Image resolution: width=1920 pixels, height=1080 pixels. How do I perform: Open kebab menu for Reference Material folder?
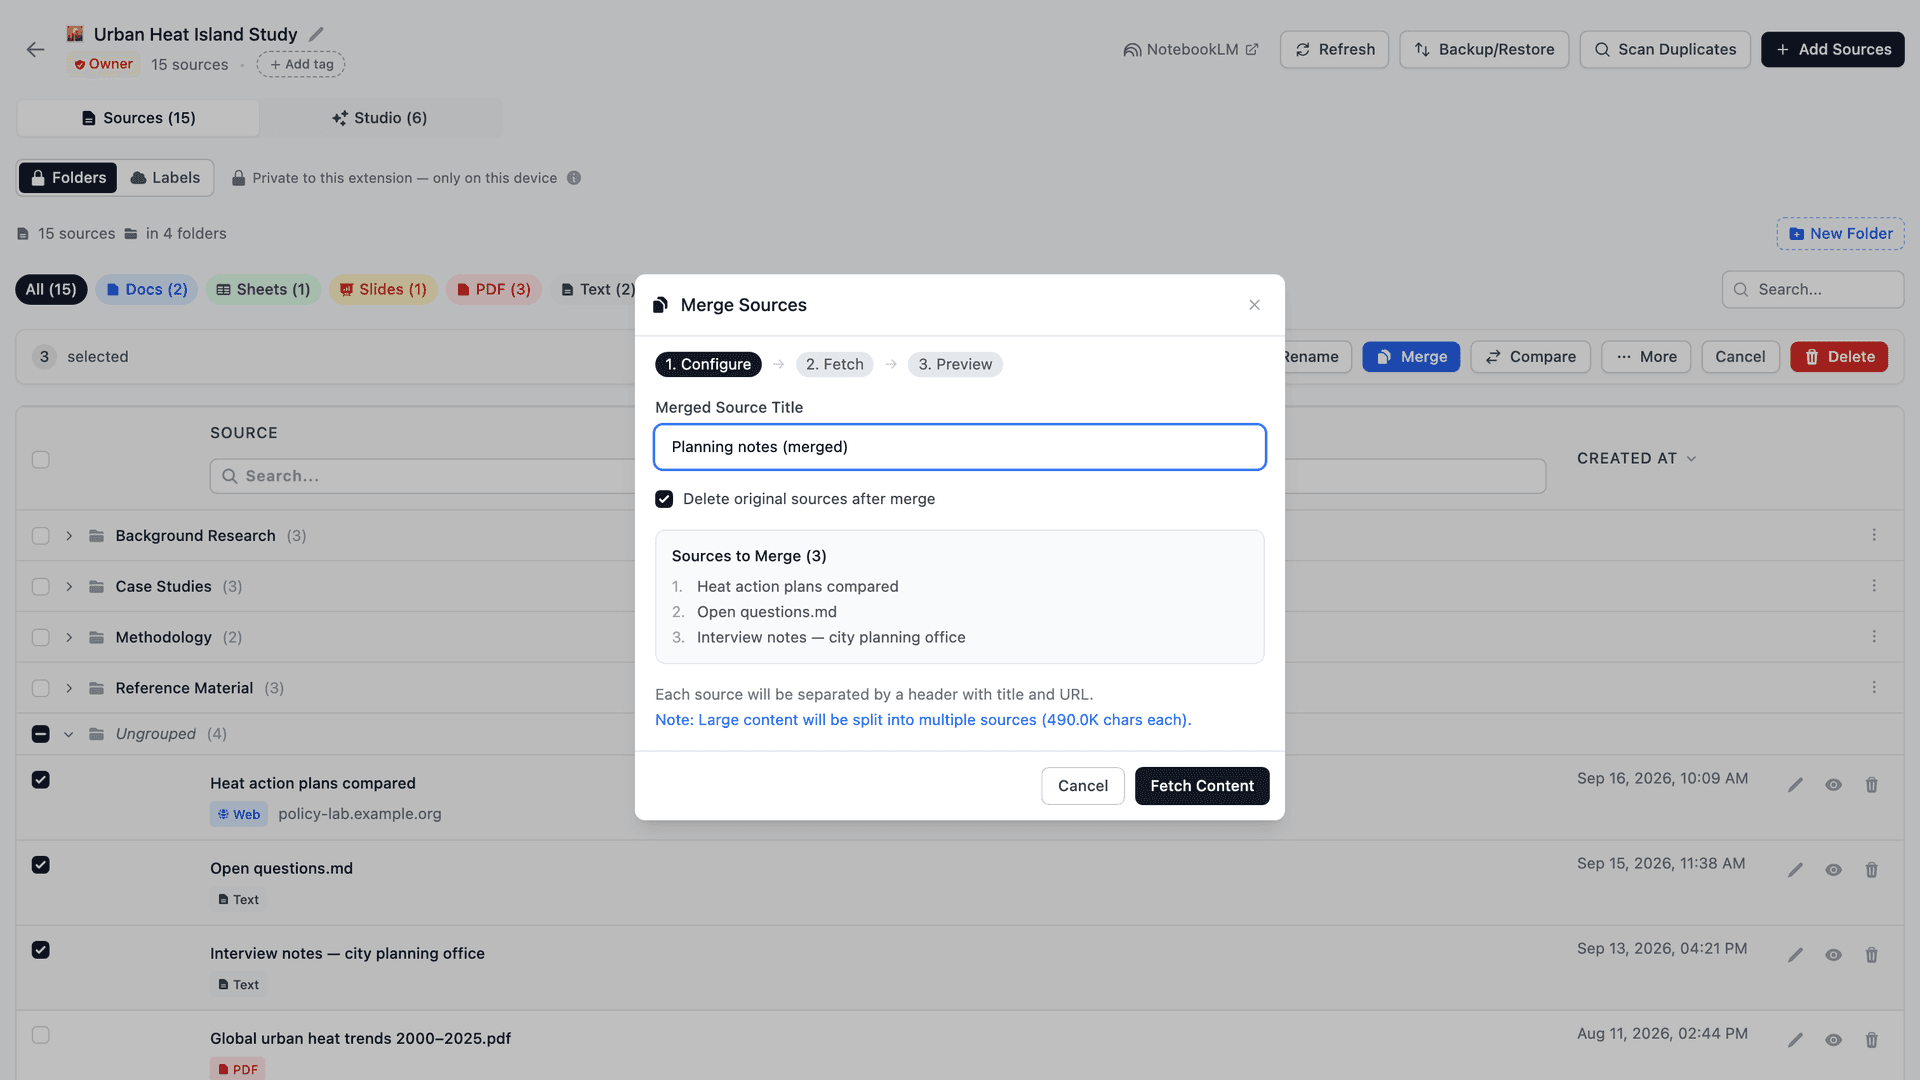point(1874,688)
